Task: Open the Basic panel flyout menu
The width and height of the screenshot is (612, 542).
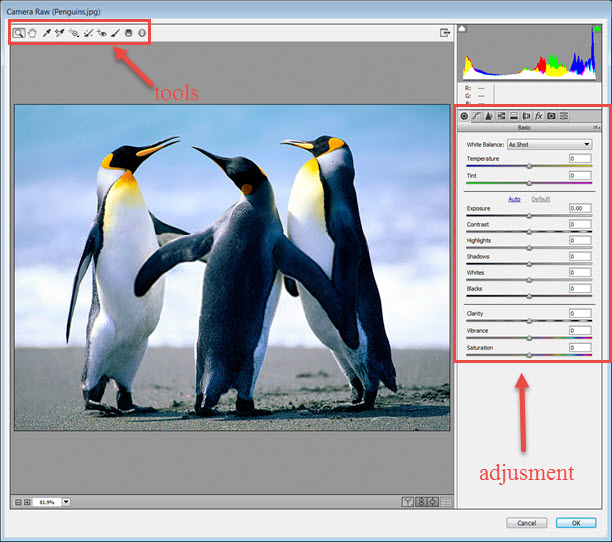Action: (x=596, y=128)
